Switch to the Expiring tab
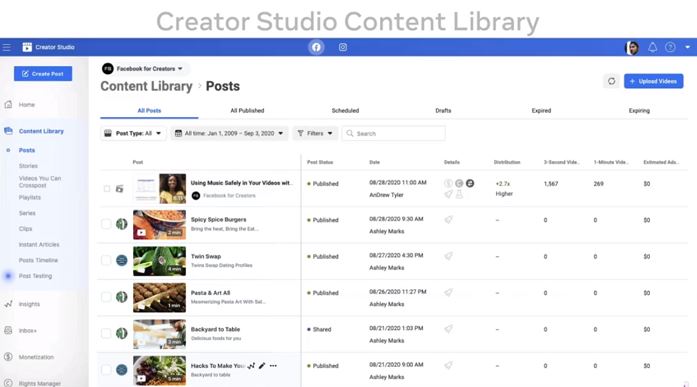Viewport: 697px width, 387px height. point(639,111)
